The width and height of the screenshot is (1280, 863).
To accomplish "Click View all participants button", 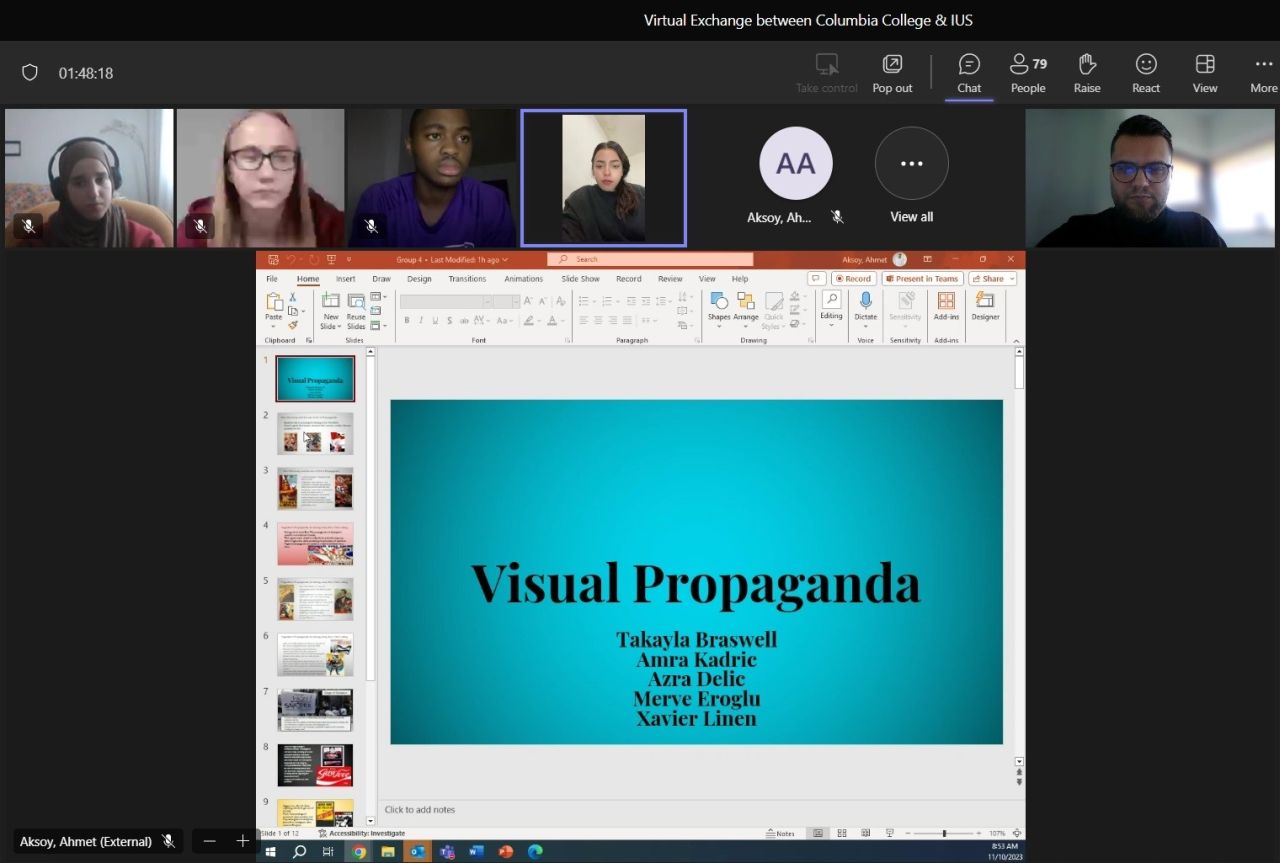I will [x=911, y=163].
